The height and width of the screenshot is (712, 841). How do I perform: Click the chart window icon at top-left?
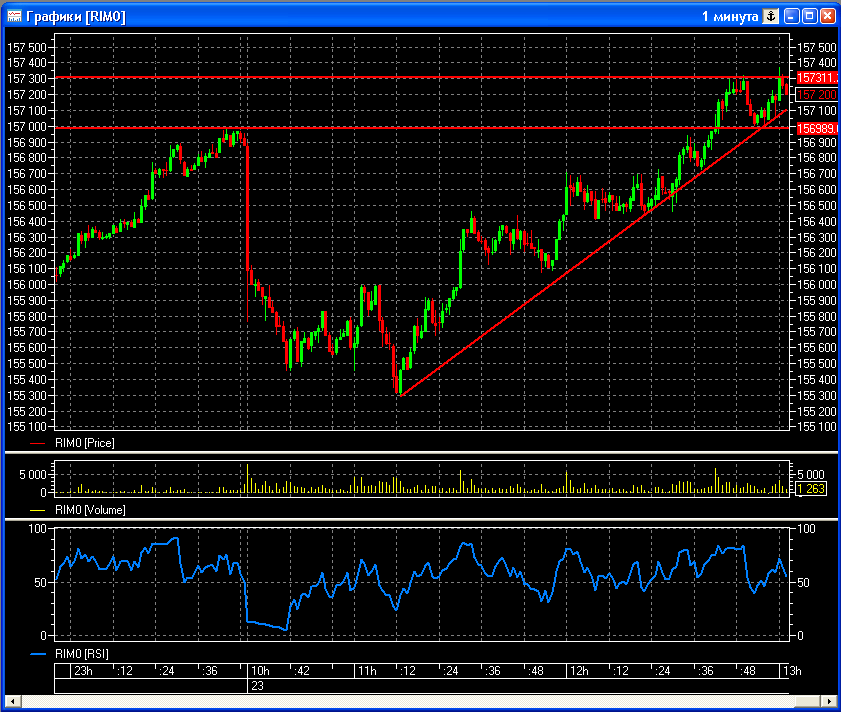point(14,16)
